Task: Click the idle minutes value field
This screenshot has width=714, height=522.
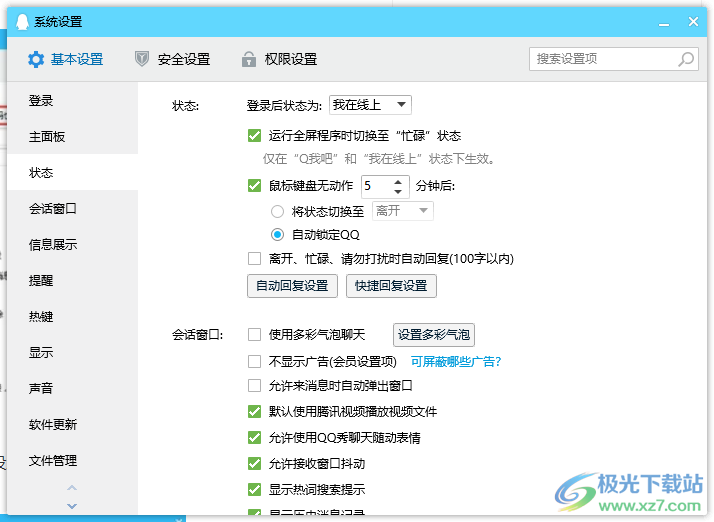Action: point(378,186)
